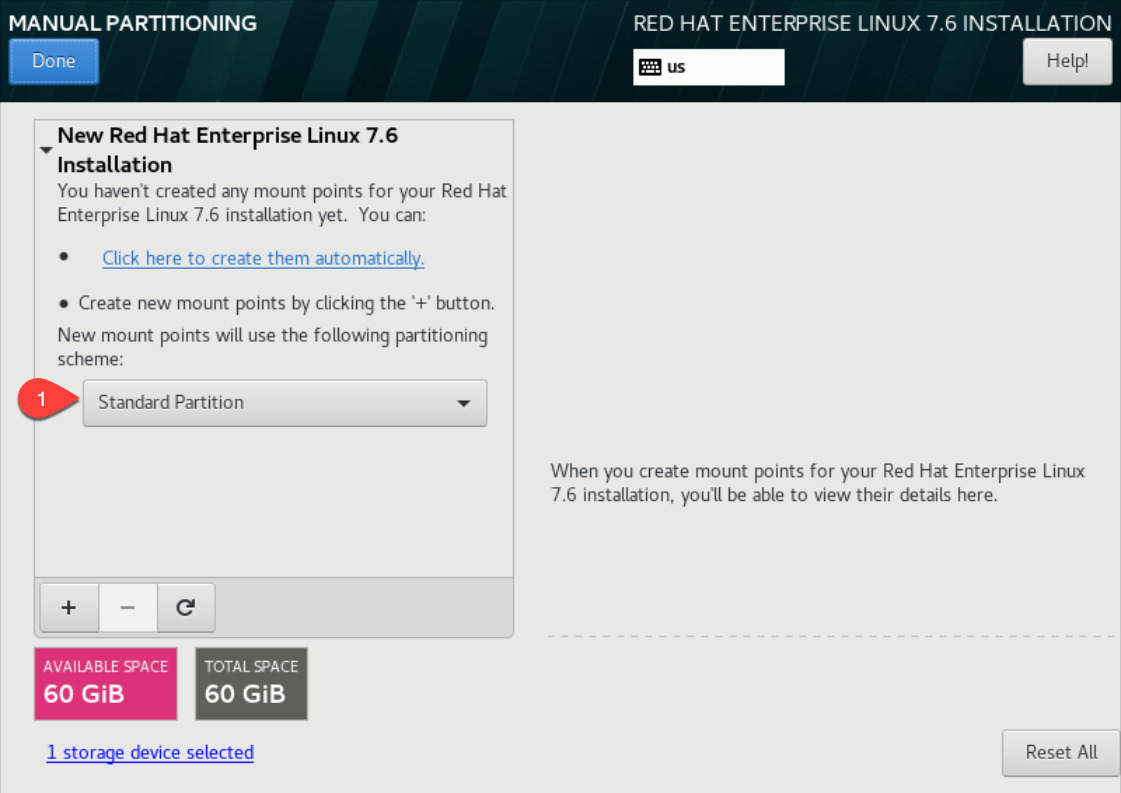Open the Help! button
The width and height of the screenshot is (1121, 793).
pos(1067,61)
